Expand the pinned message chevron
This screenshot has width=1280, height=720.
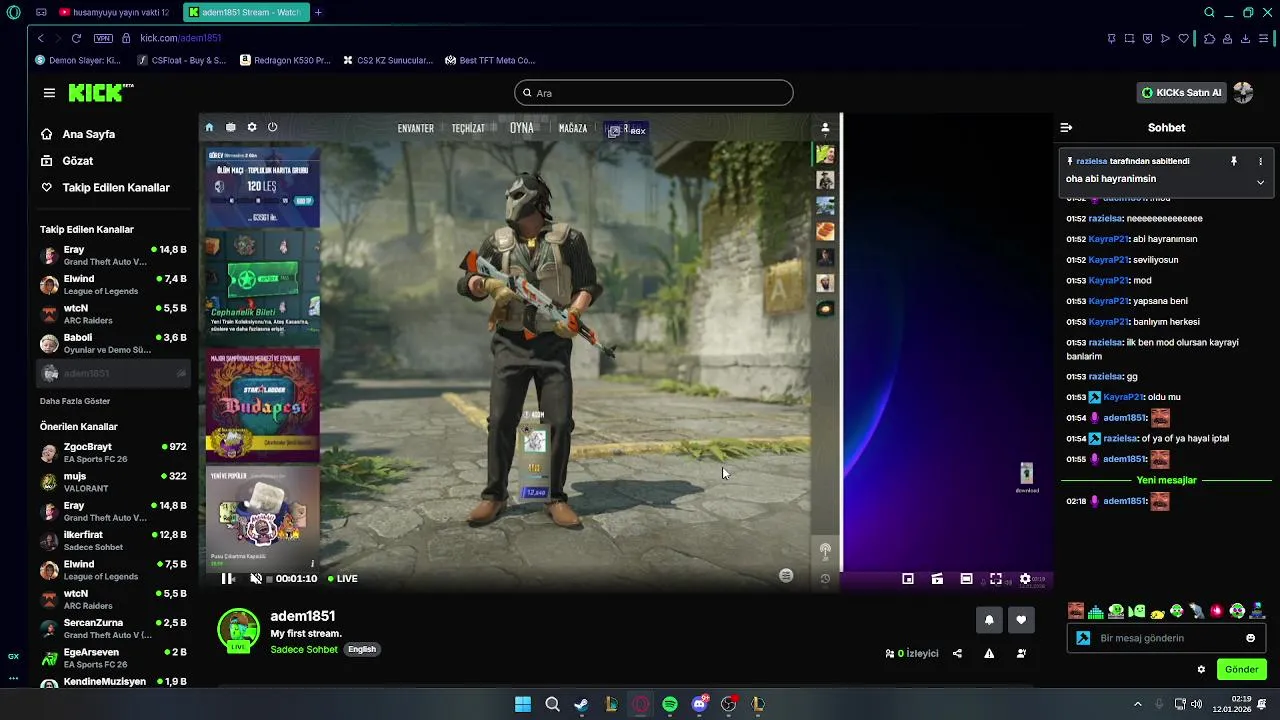point(1260,182)
